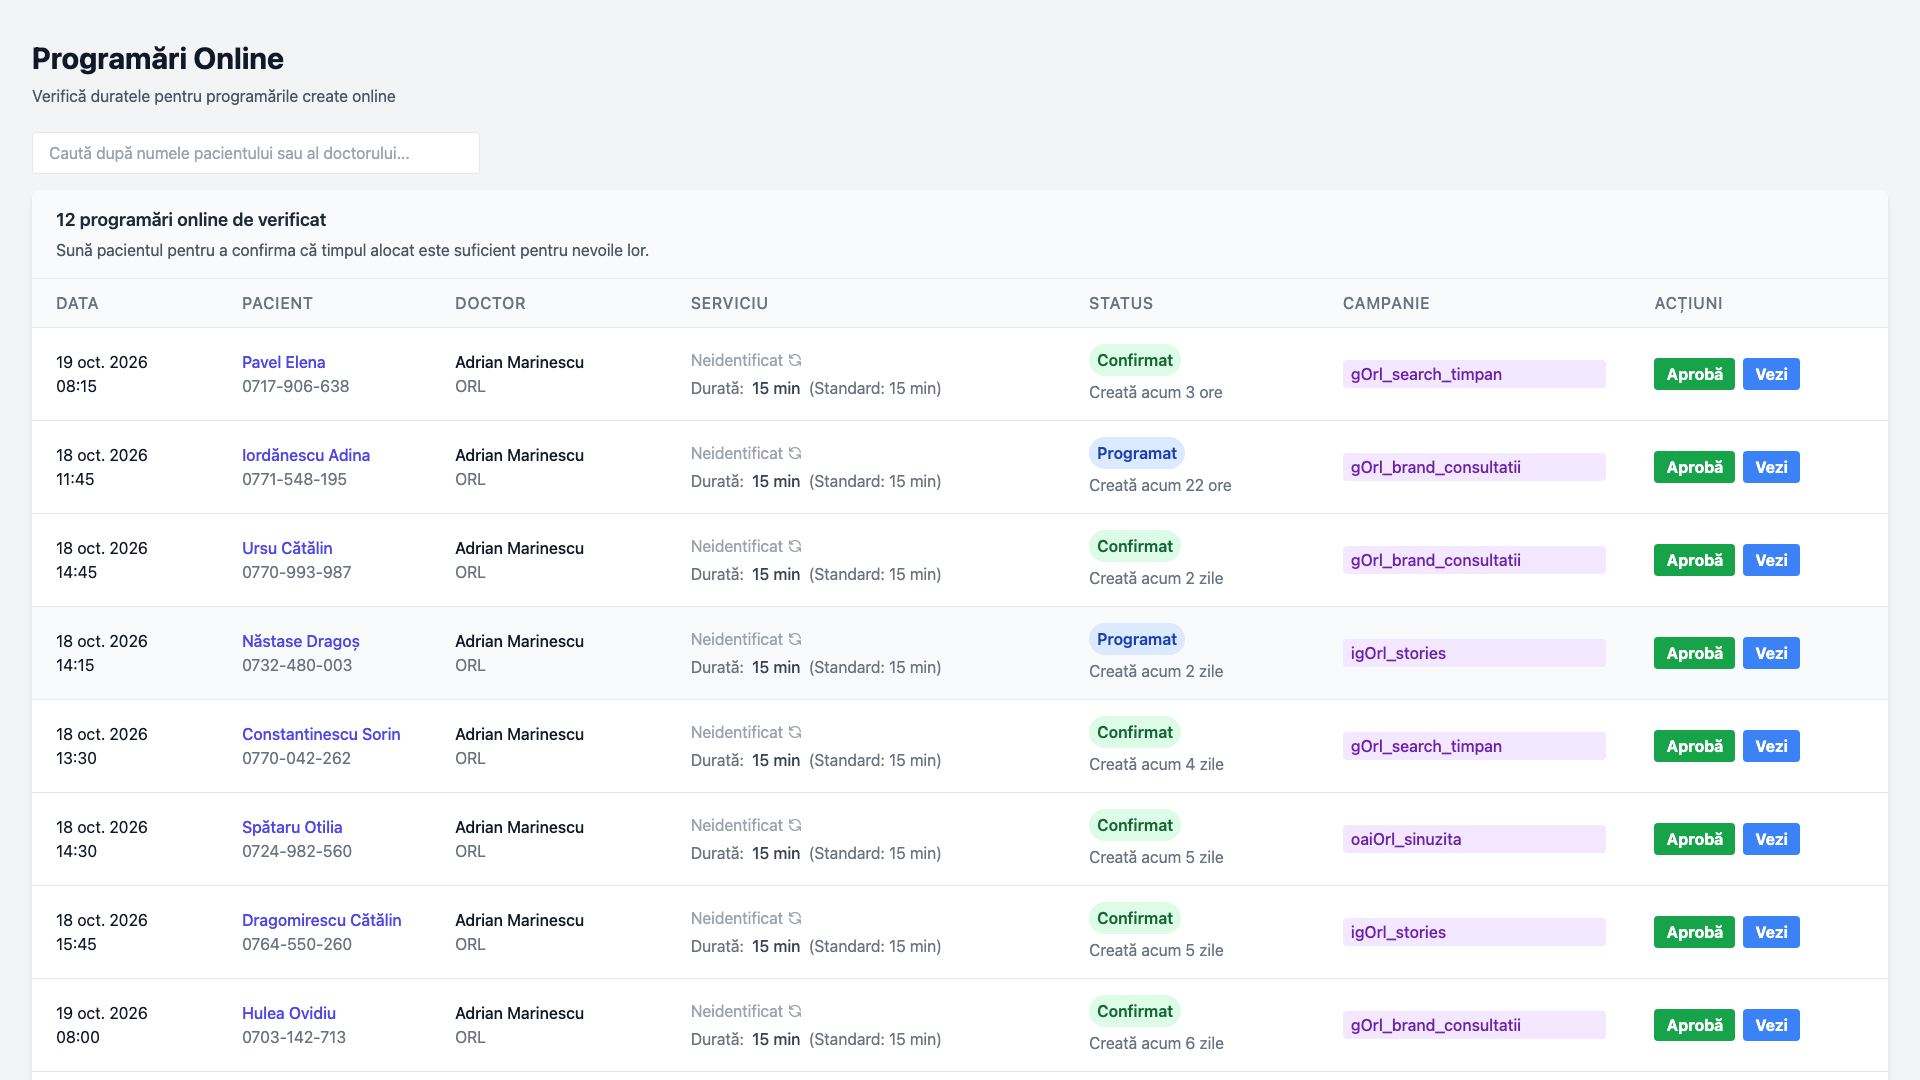
Task: Click the STATUS column header
Action: click(1121, 303)
